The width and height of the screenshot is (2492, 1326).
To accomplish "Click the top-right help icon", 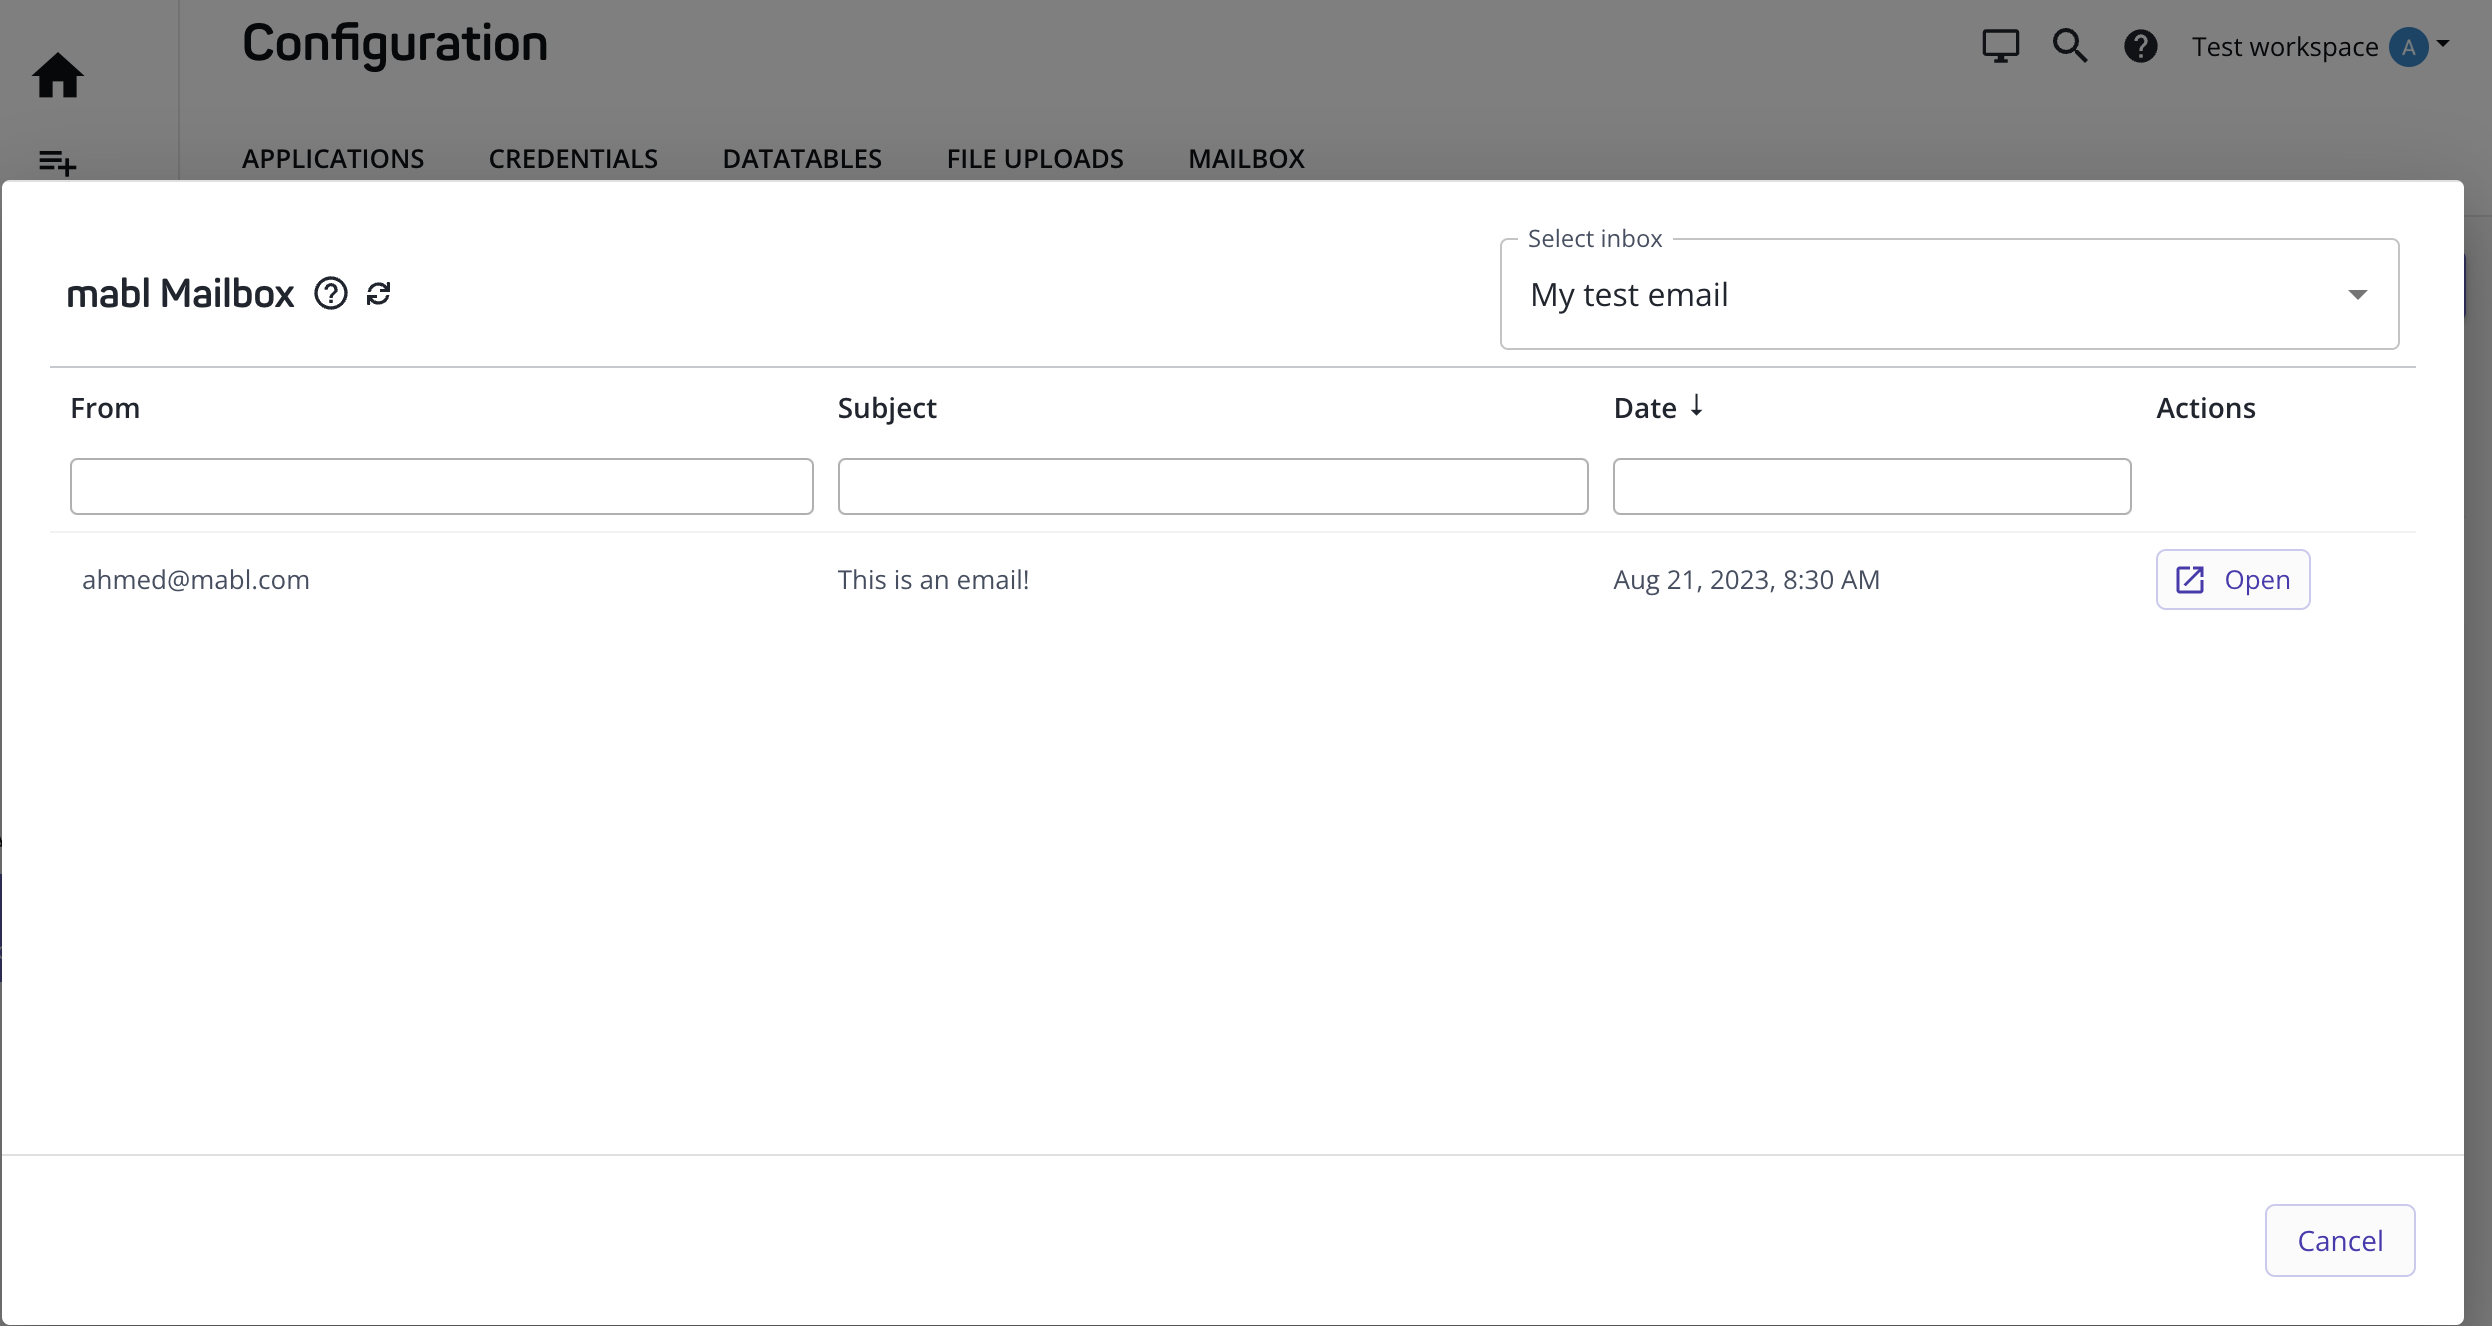I will click(x=2140, y=46).
